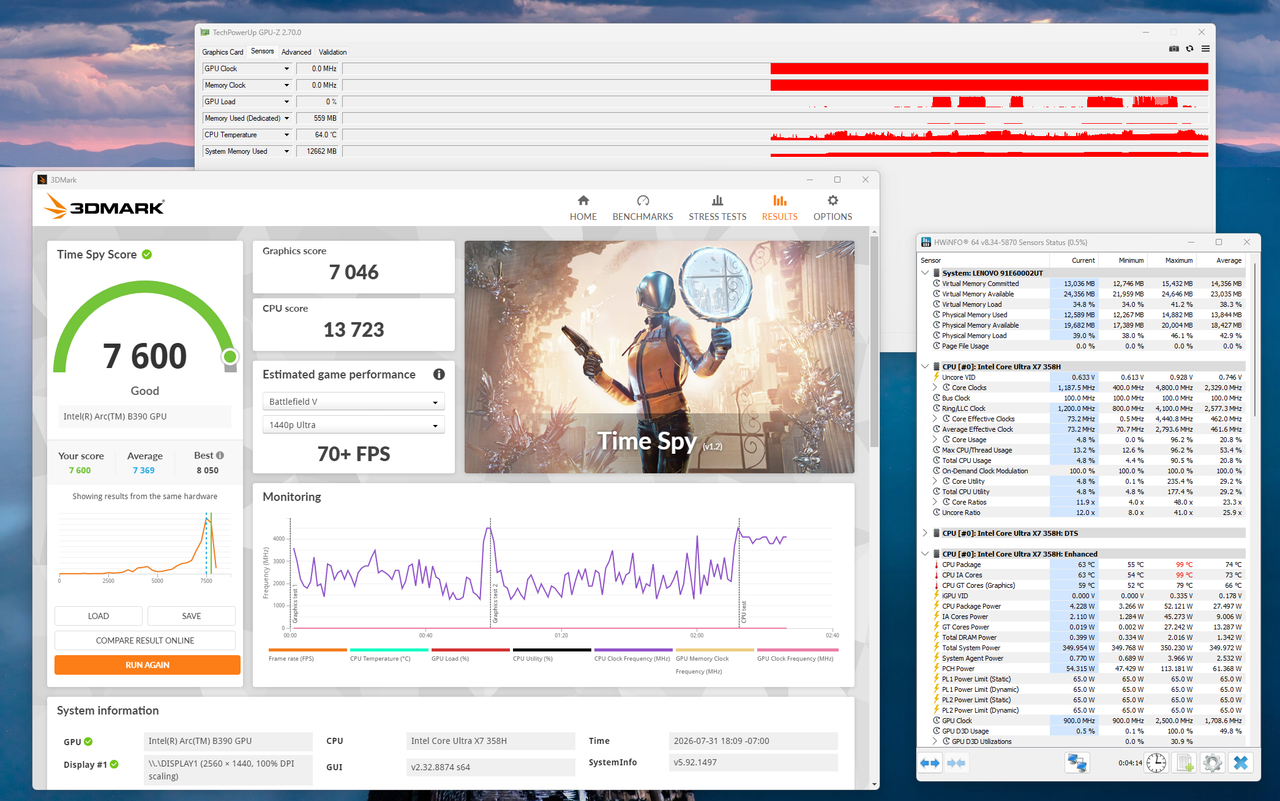Click the green check icon beside Display #1
Image resolution: width=1280 pixels, height=801 pixels.
(x=114, y=765)
